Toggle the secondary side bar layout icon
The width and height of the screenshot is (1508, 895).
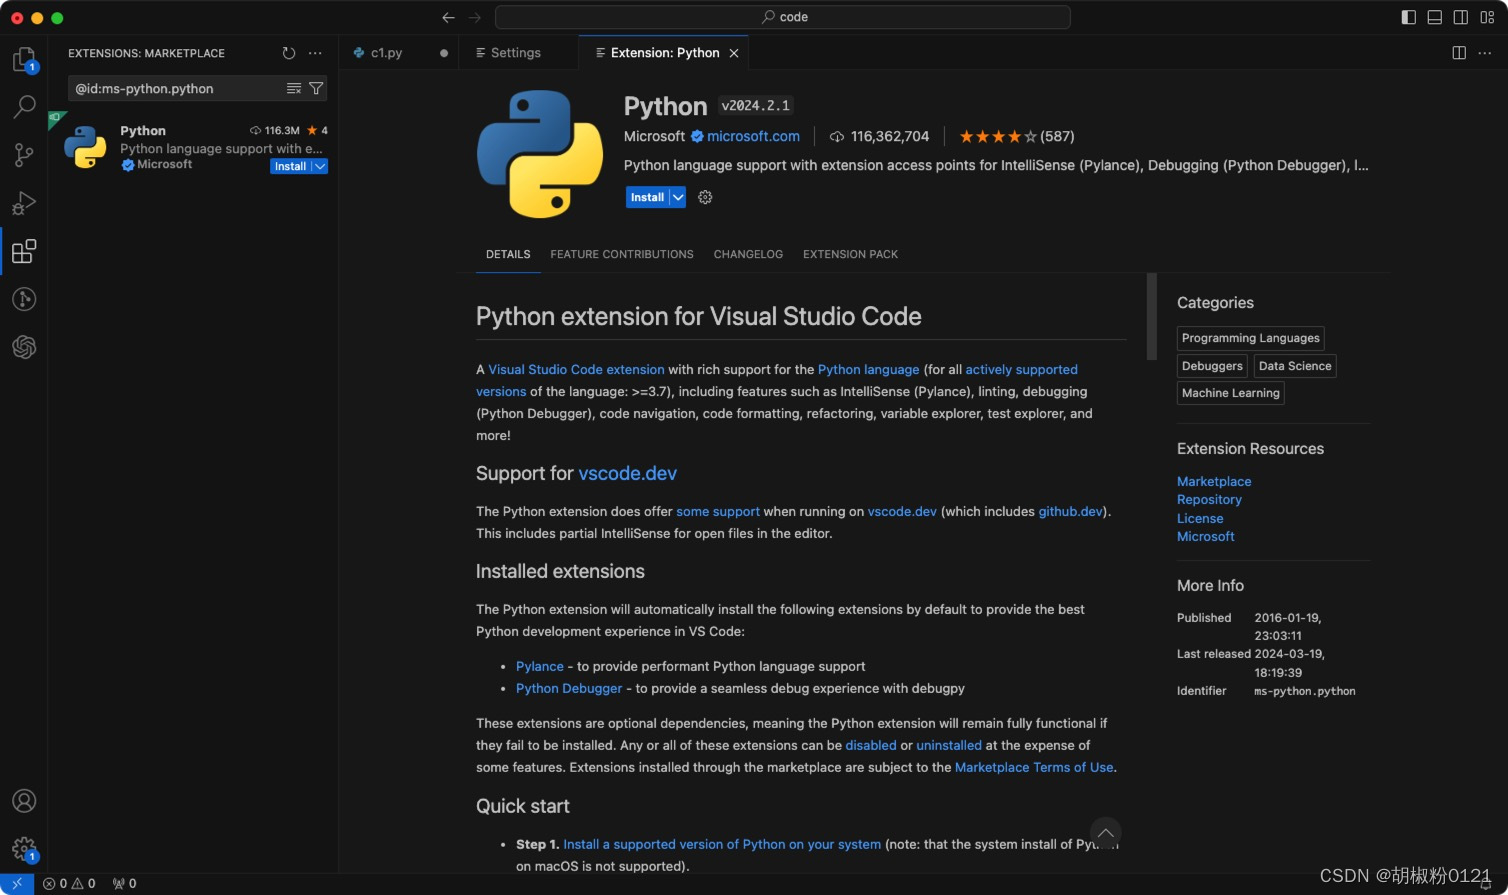(x=1460, y=17)
